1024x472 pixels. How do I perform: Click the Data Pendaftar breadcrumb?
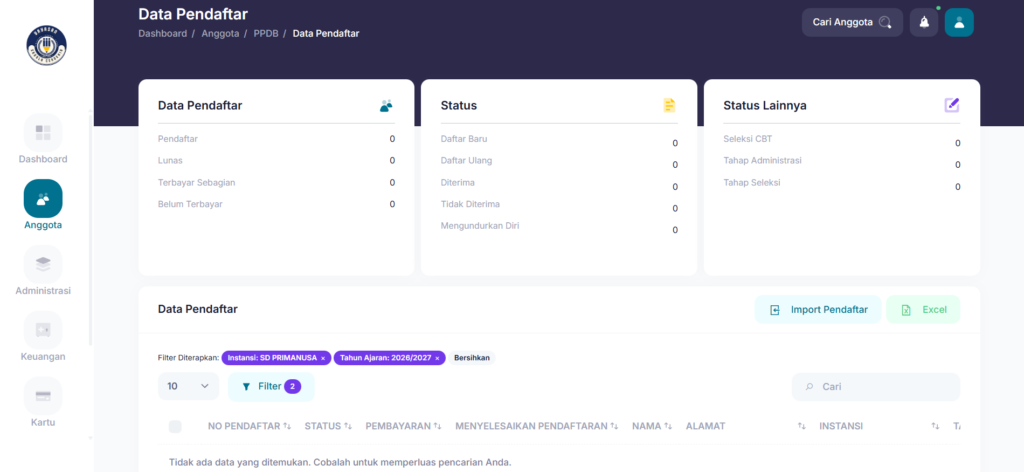click(x=326, y=33)
